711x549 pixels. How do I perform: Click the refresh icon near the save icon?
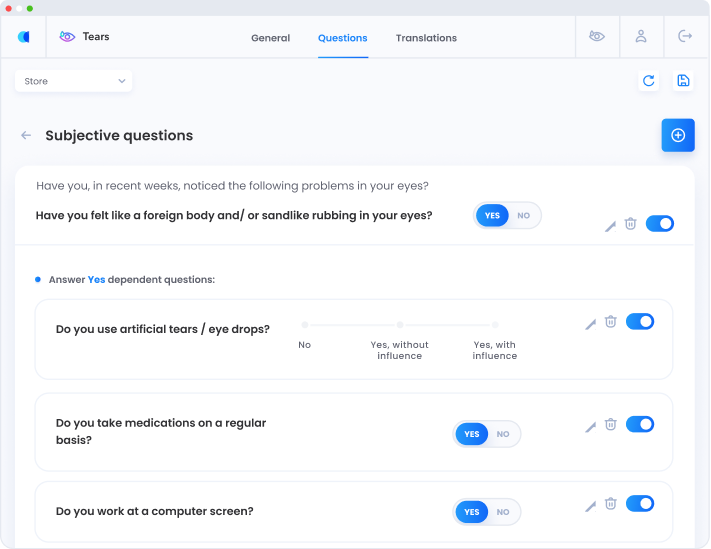tap(649, 81)
